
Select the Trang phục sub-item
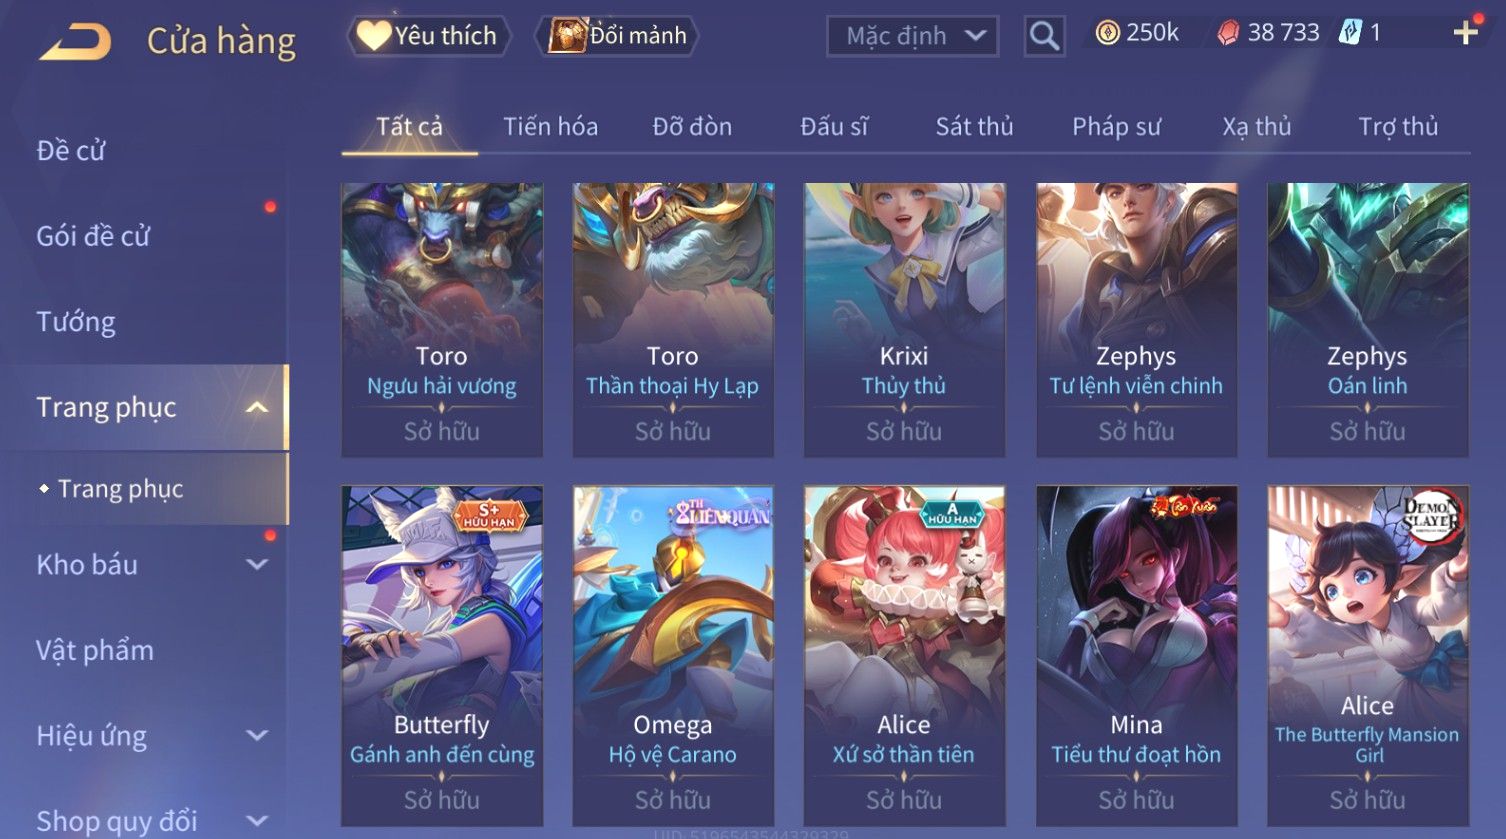click(120, 488)
